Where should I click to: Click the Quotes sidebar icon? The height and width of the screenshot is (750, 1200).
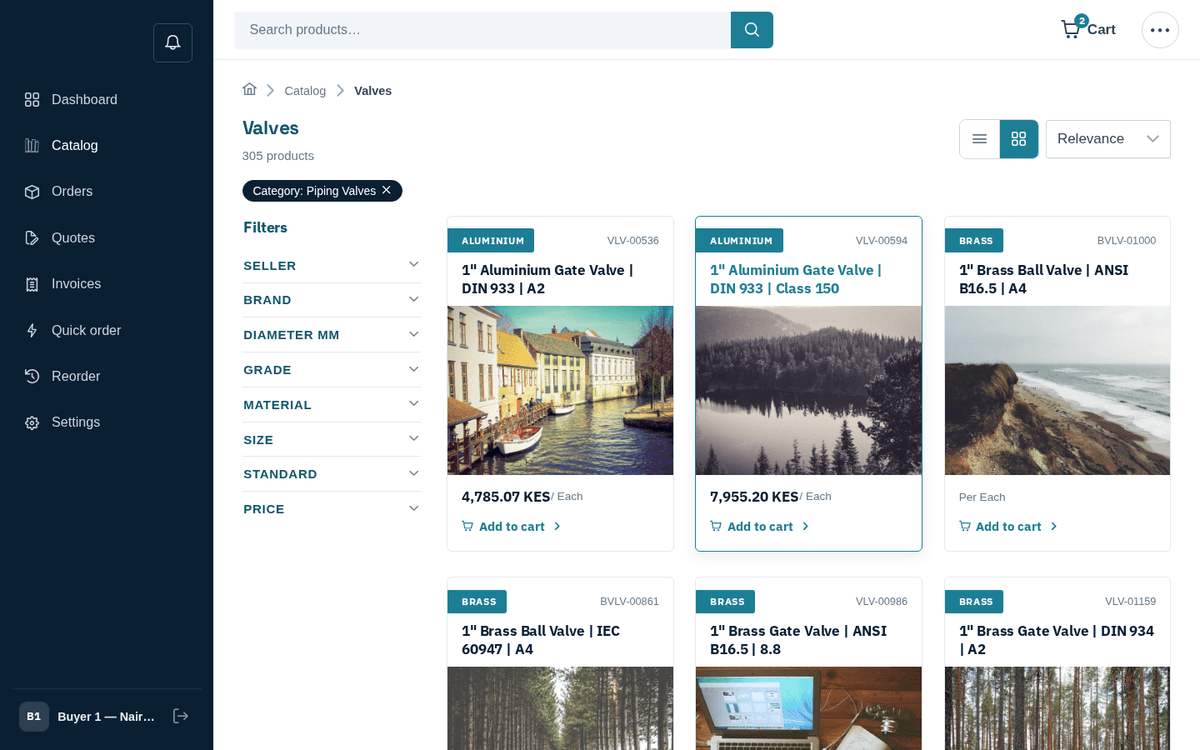point(32,238)
